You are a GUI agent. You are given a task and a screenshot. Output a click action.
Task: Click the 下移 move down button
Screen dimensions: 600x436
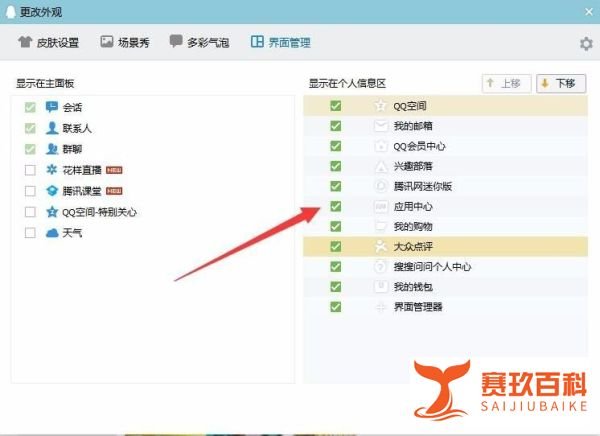(x=561, y=83)
